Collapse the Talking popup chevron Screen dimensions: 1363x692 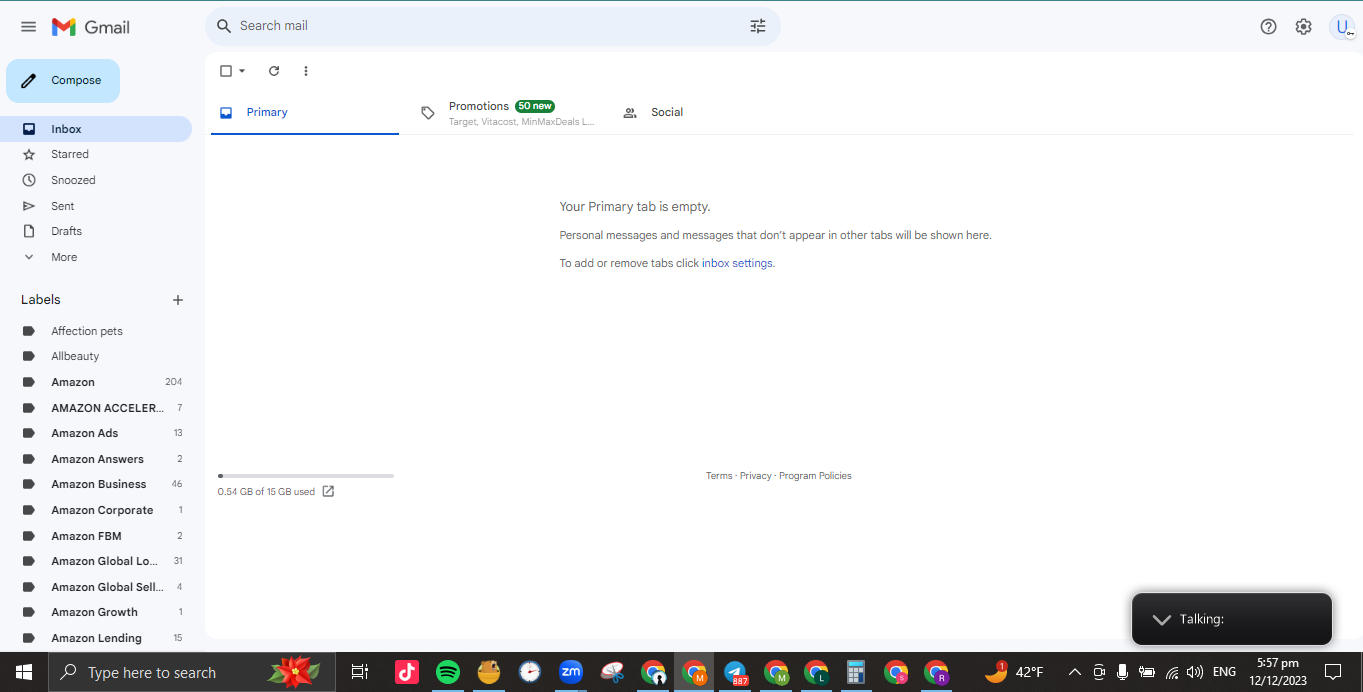click(x=1161, y=619)
